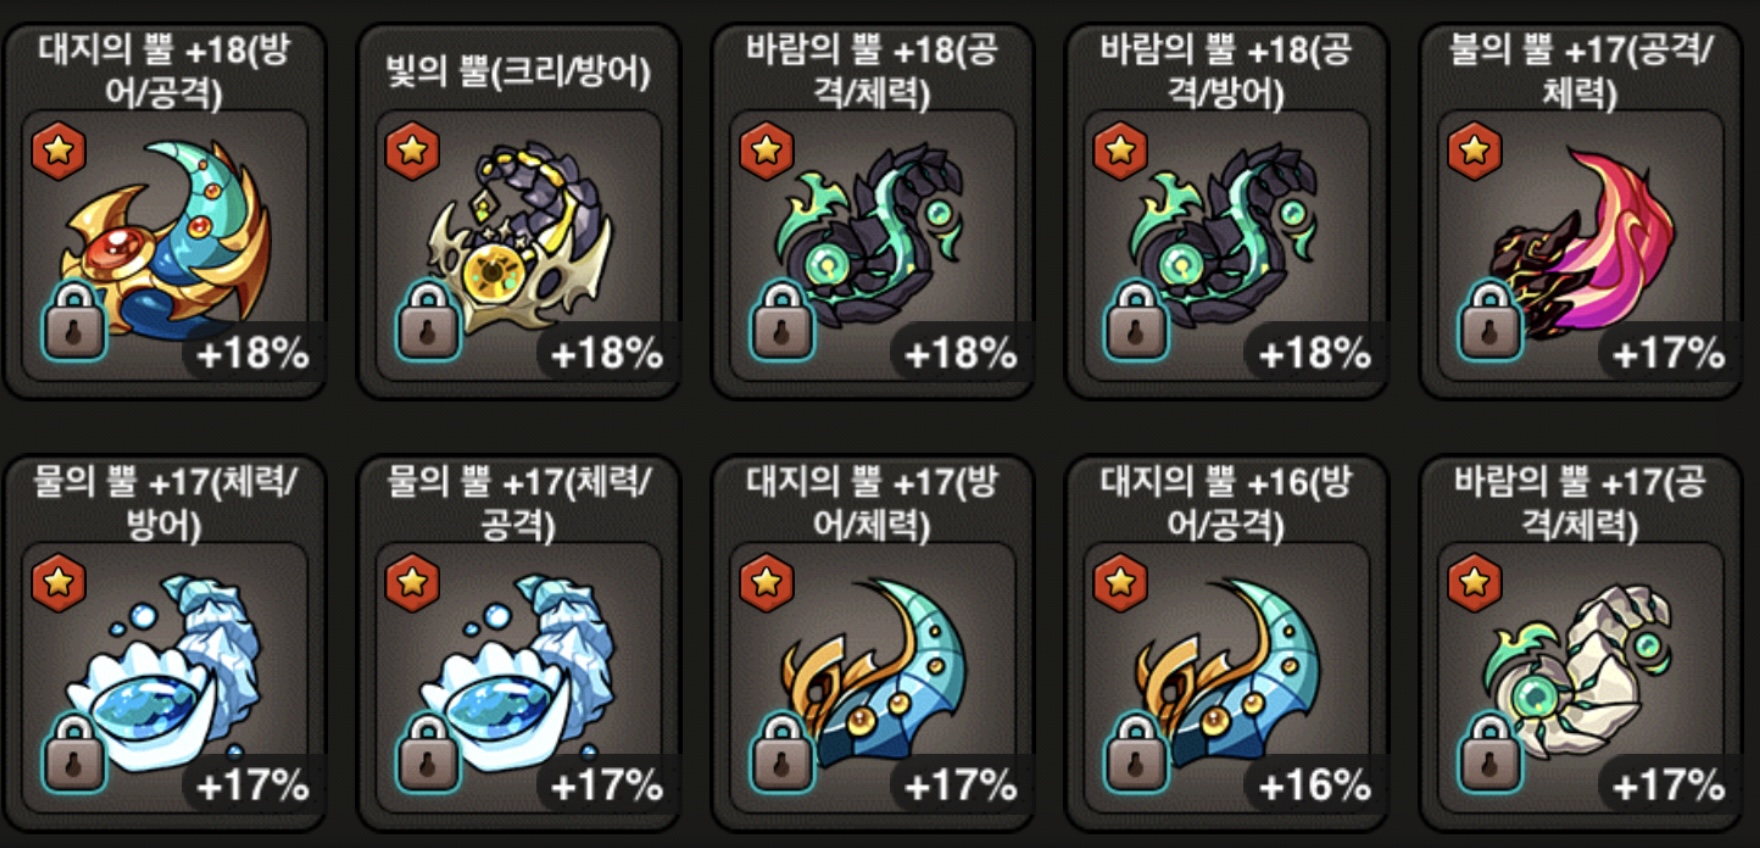Image resolution: width=1760 pixels, height=848 pixels.
Task: Click the 불의 뿔 +17(공격/체력) title text
Action: pos(1581,70)
